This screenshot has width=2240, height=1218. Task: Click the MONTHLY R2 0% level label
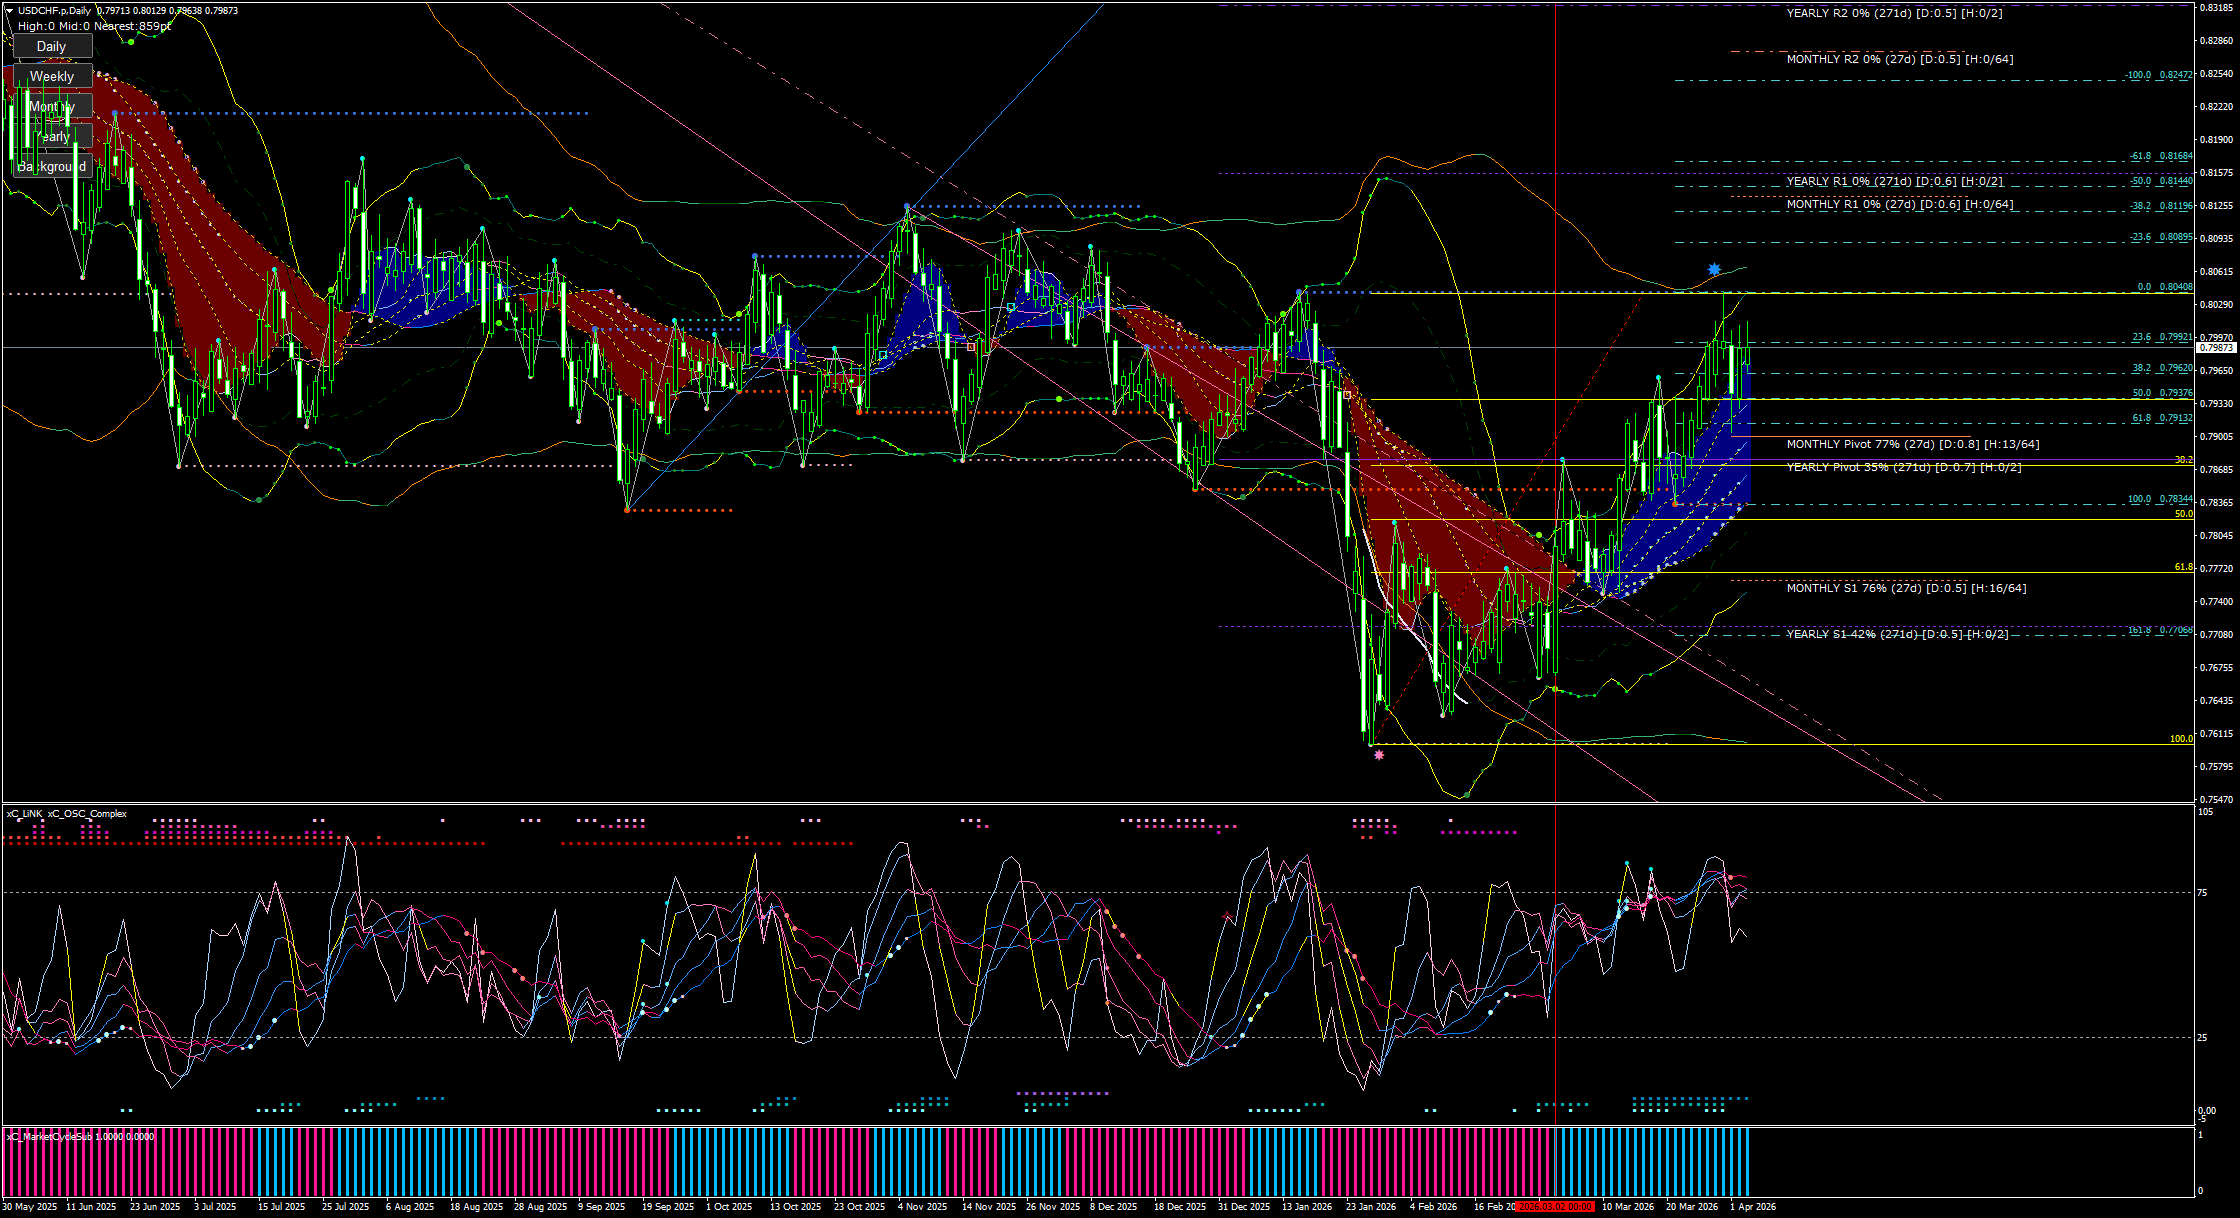(1900, 59)
